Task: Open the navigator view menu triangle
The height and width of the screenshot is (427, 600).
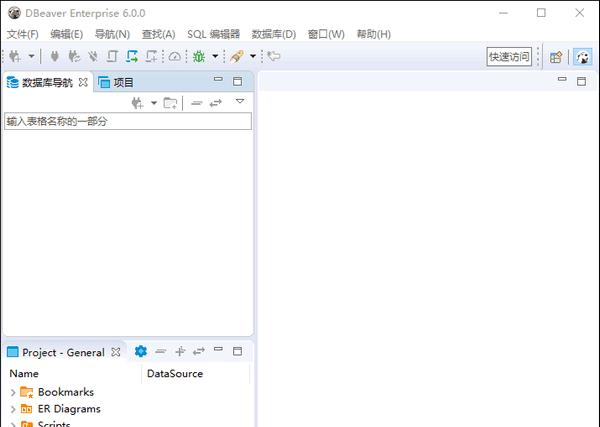Action: (x=240, y=101)
